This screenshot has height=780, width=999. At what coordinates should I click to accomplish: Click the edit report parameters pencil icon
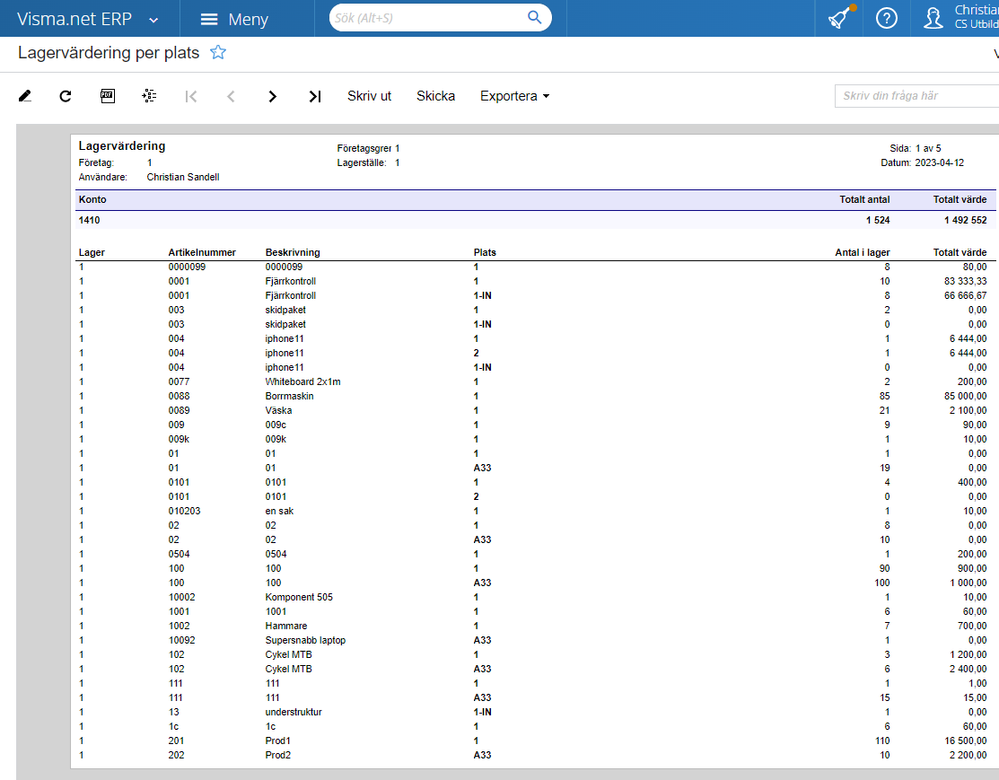(x=25, y=96)
